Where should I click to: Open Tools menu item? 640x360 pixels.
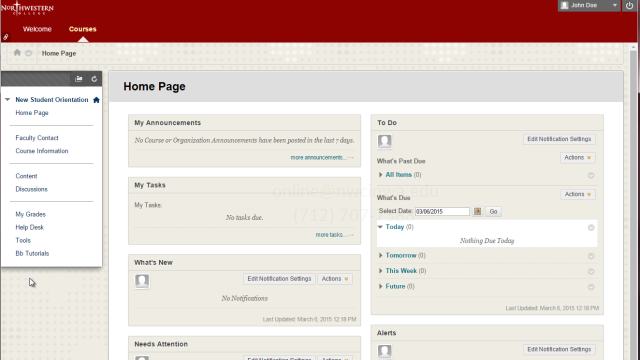[23, 240]
